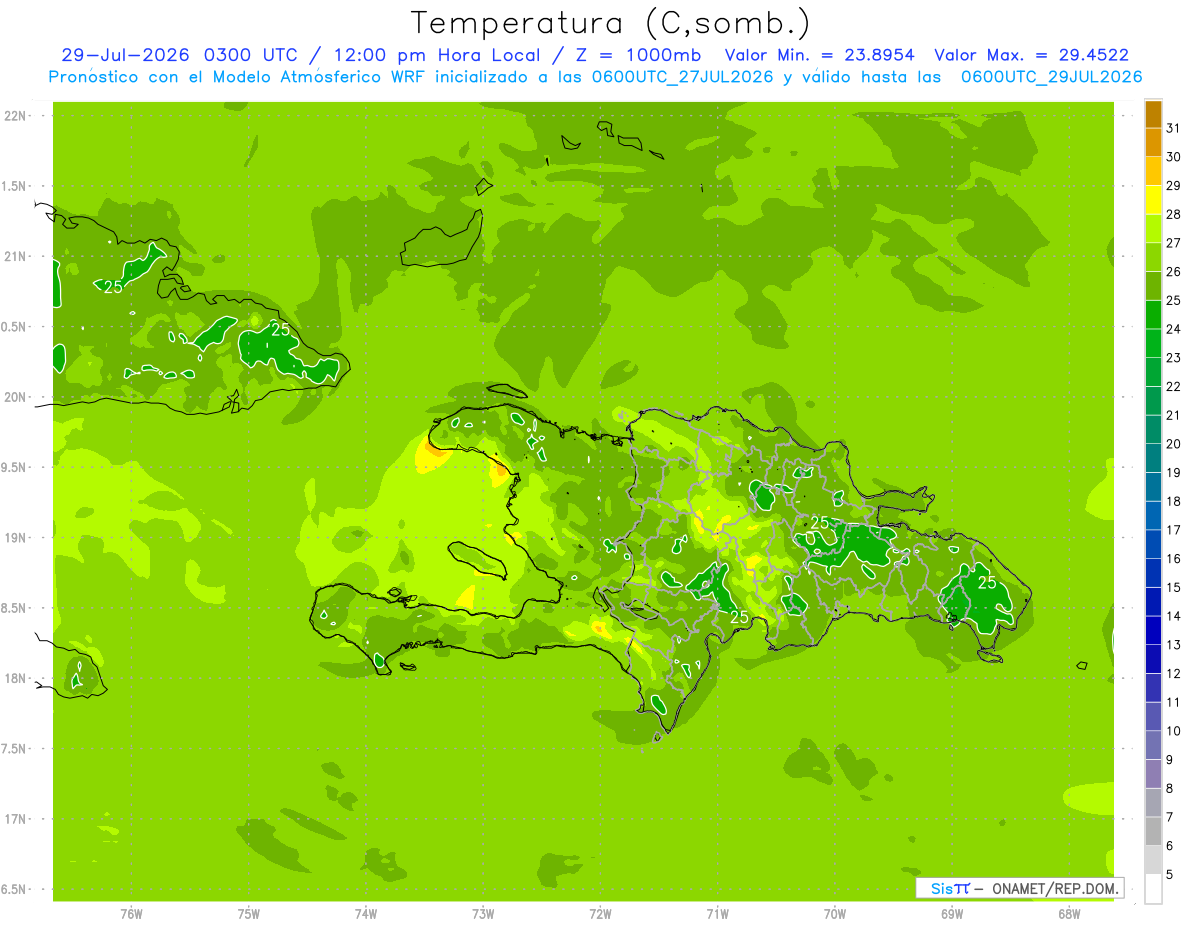The height and width of the screenshot is (927, 1200).
Task: Click the 20N latitude axis label
Action: click(15, 397)
